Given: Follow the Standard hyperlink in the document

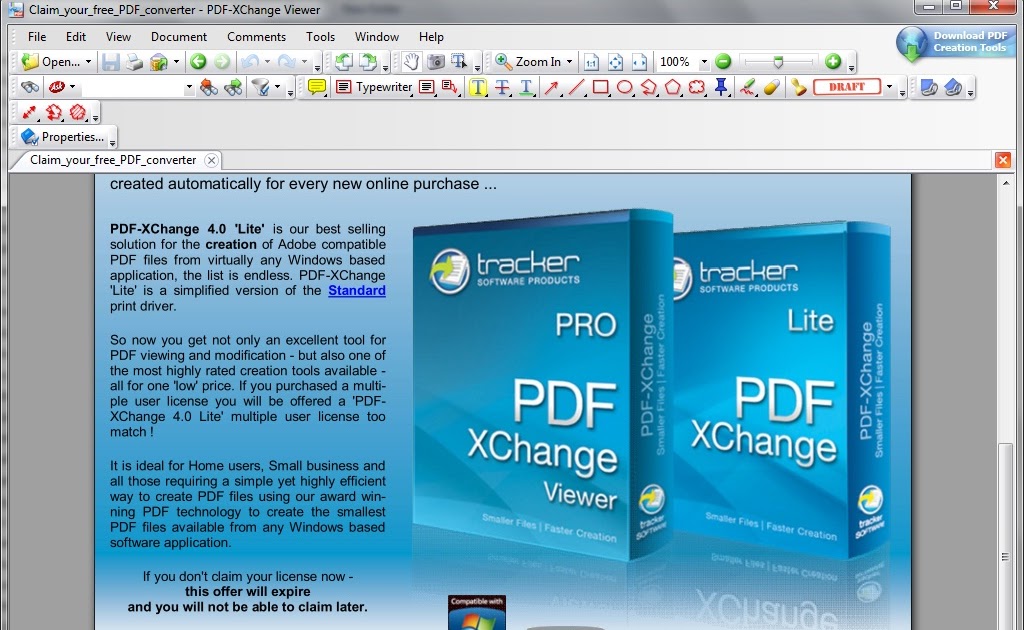Looking at the screenshot, I should (x=357, y=291).
